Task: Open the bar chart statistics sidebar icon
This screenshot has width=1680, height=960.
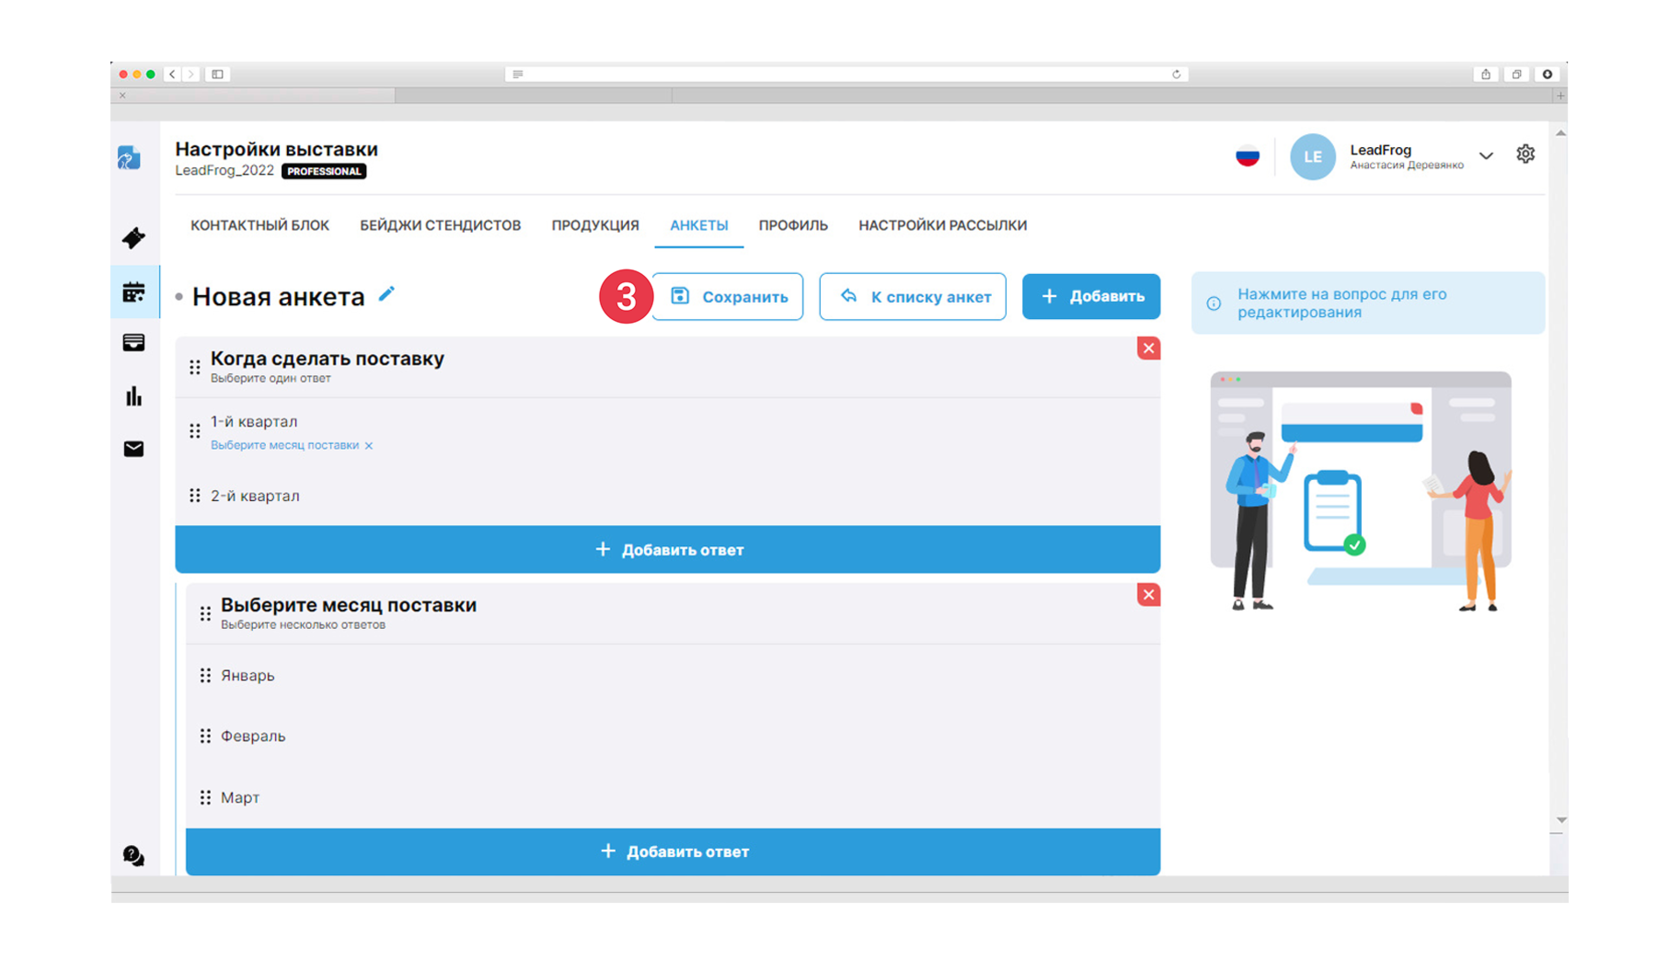Action: coord(133,396)
